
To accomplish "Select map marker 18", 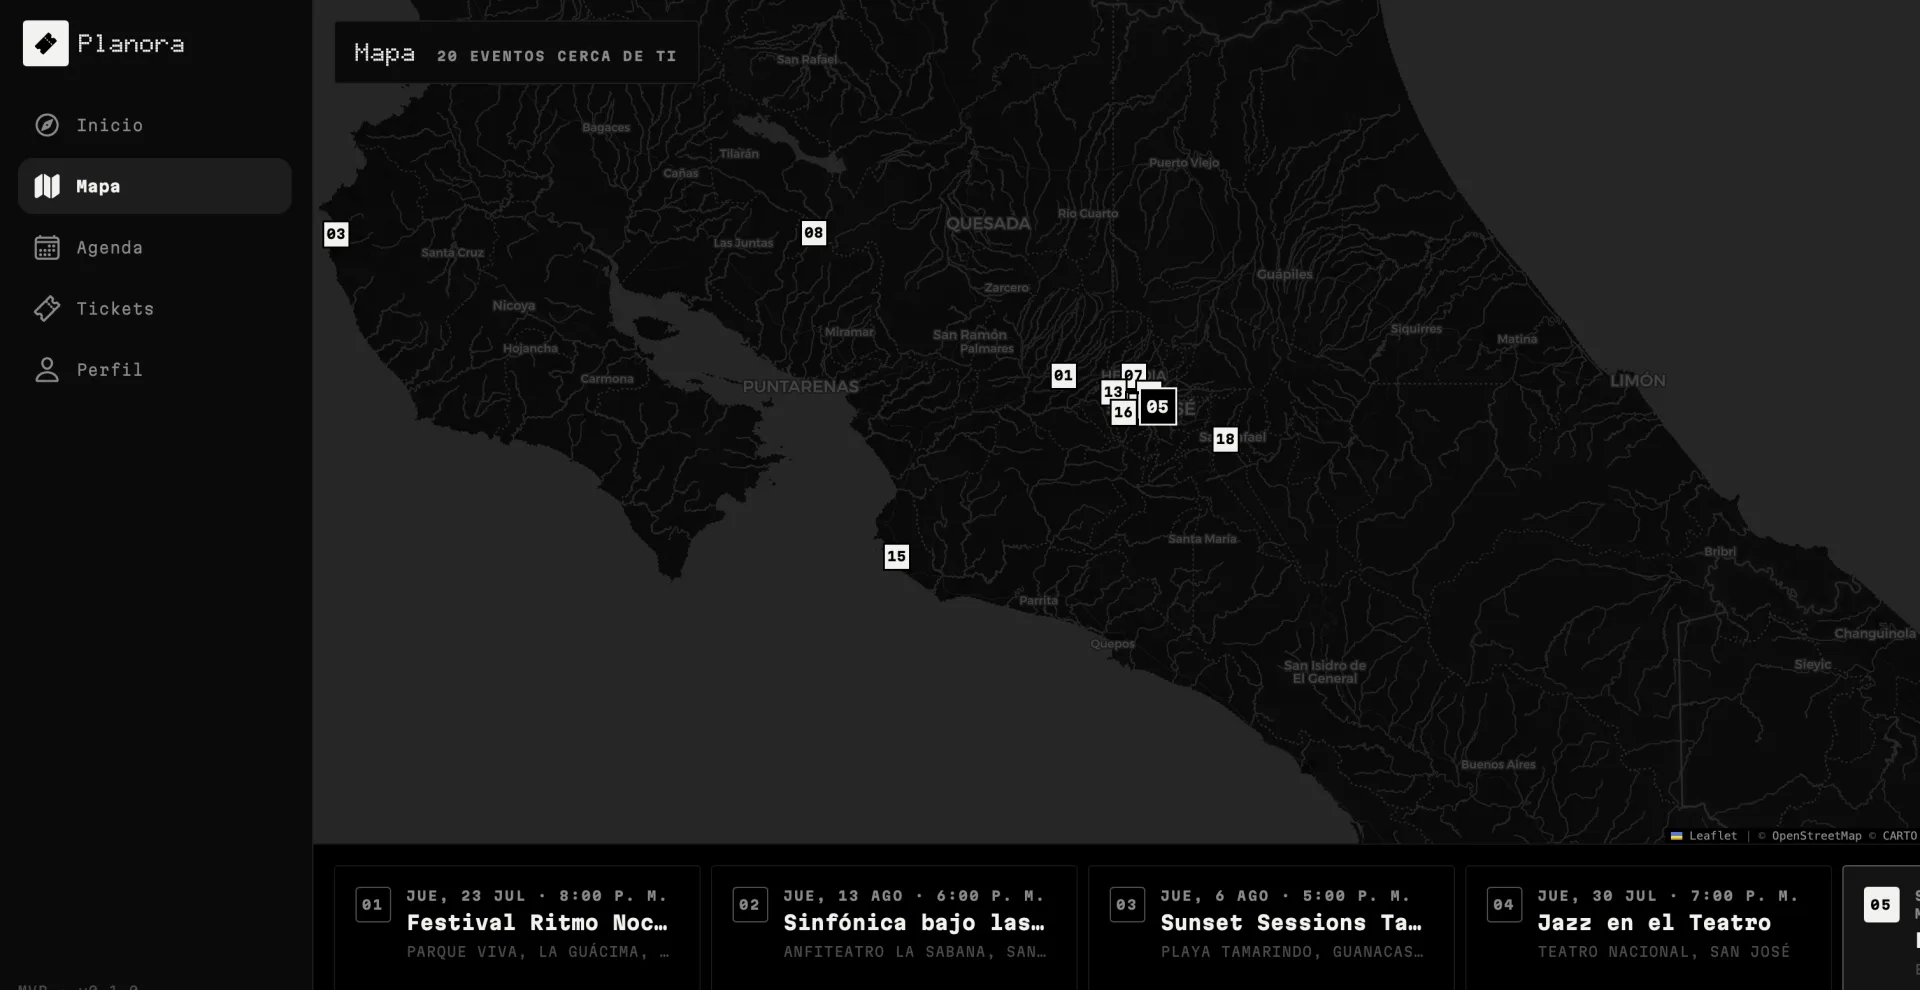I will (x=1225, y=439).
